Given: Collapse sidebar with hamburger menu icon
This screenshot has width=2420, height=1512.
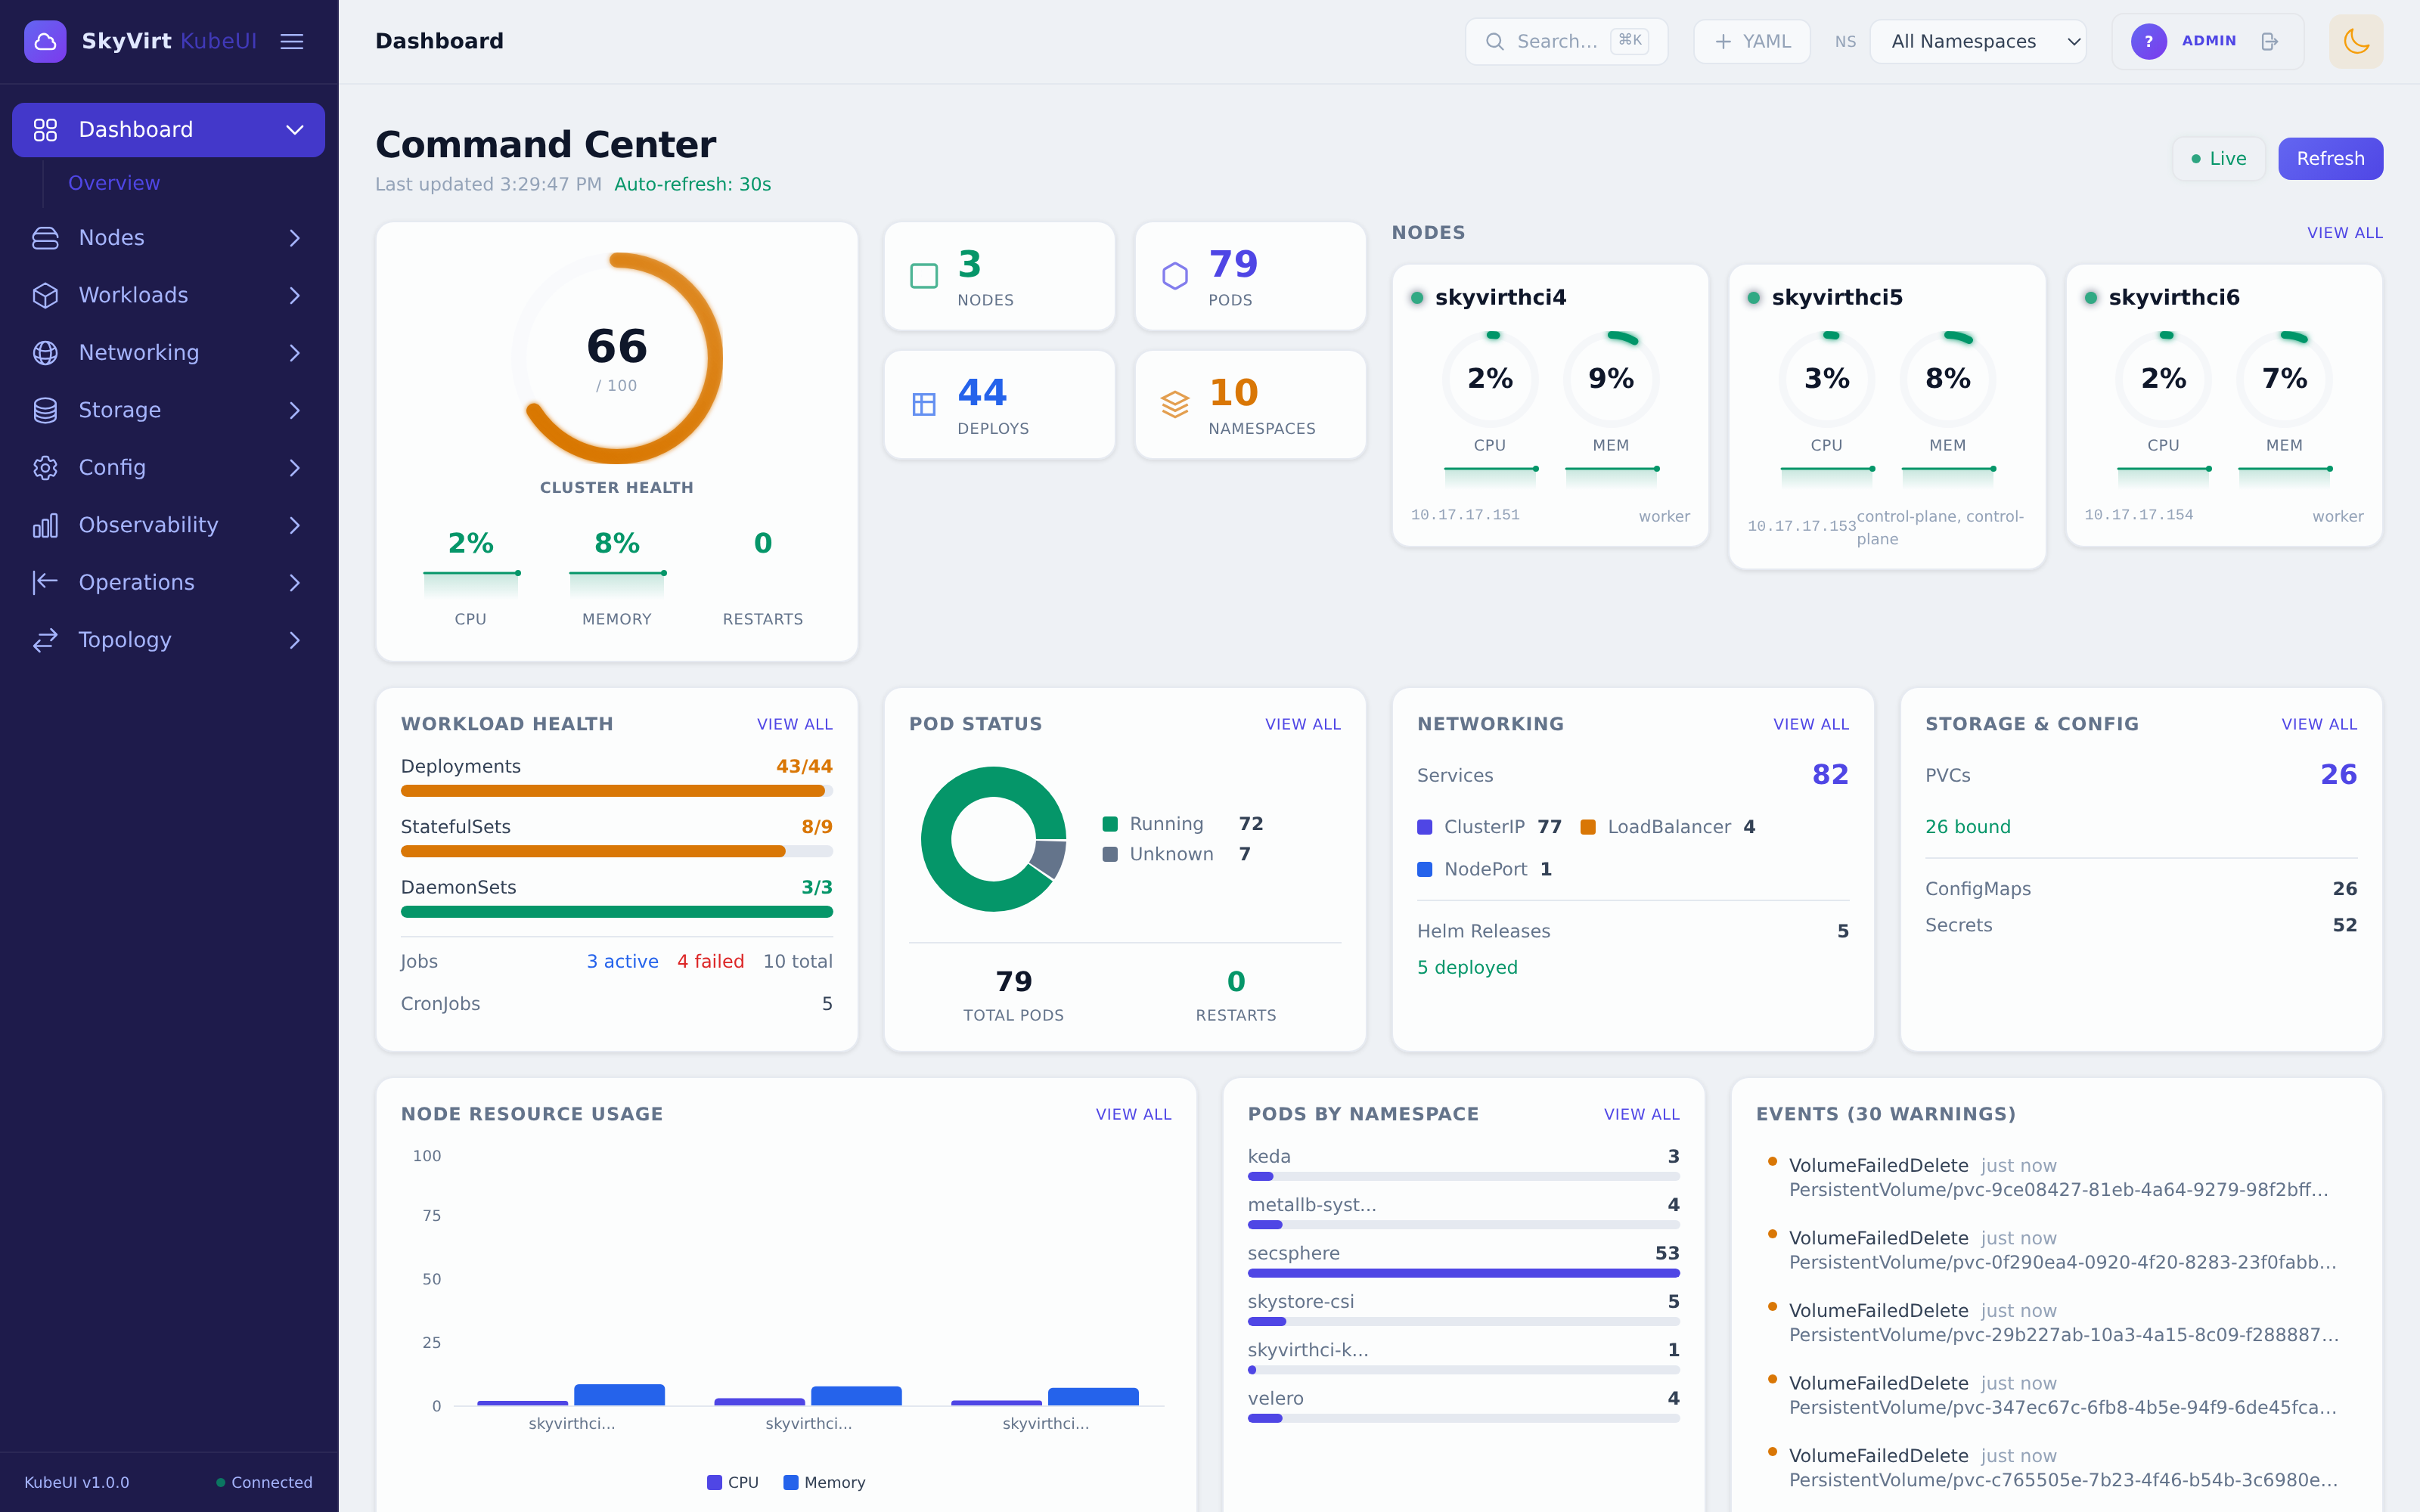Looking at the screenshot, I should 291,41.
